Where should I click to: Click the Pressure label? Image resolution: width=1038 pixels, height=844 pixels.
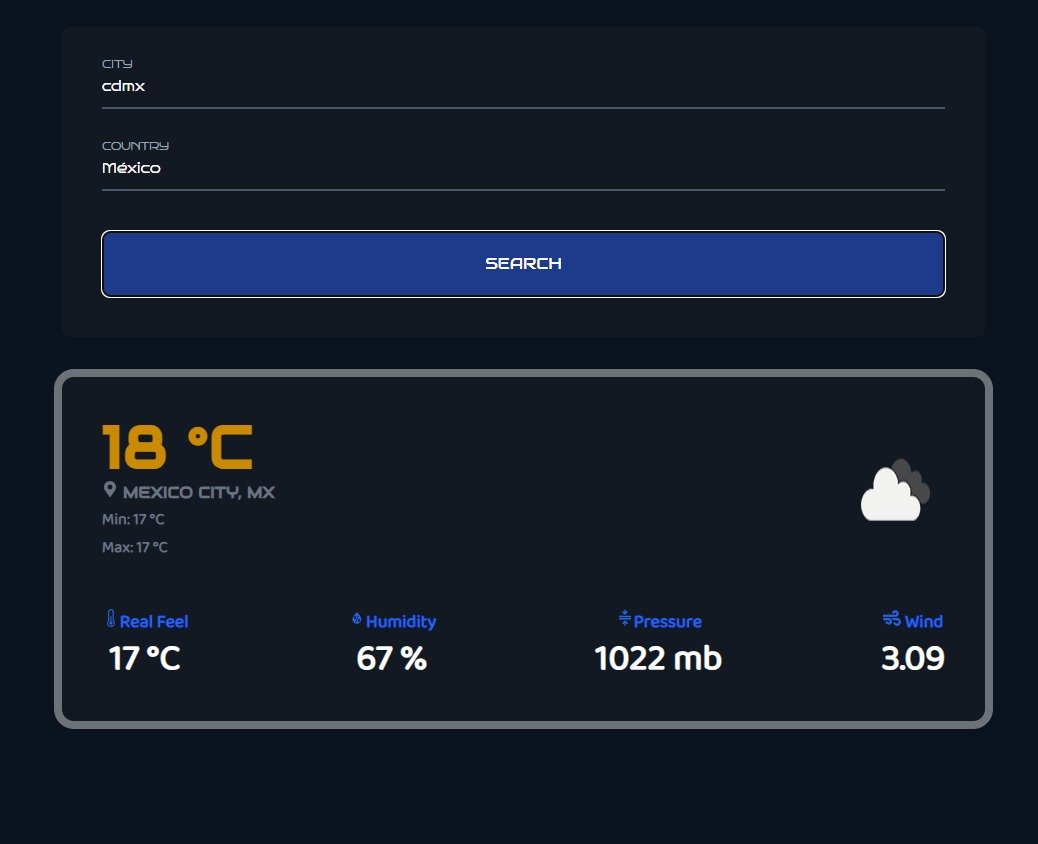point(668,622)
